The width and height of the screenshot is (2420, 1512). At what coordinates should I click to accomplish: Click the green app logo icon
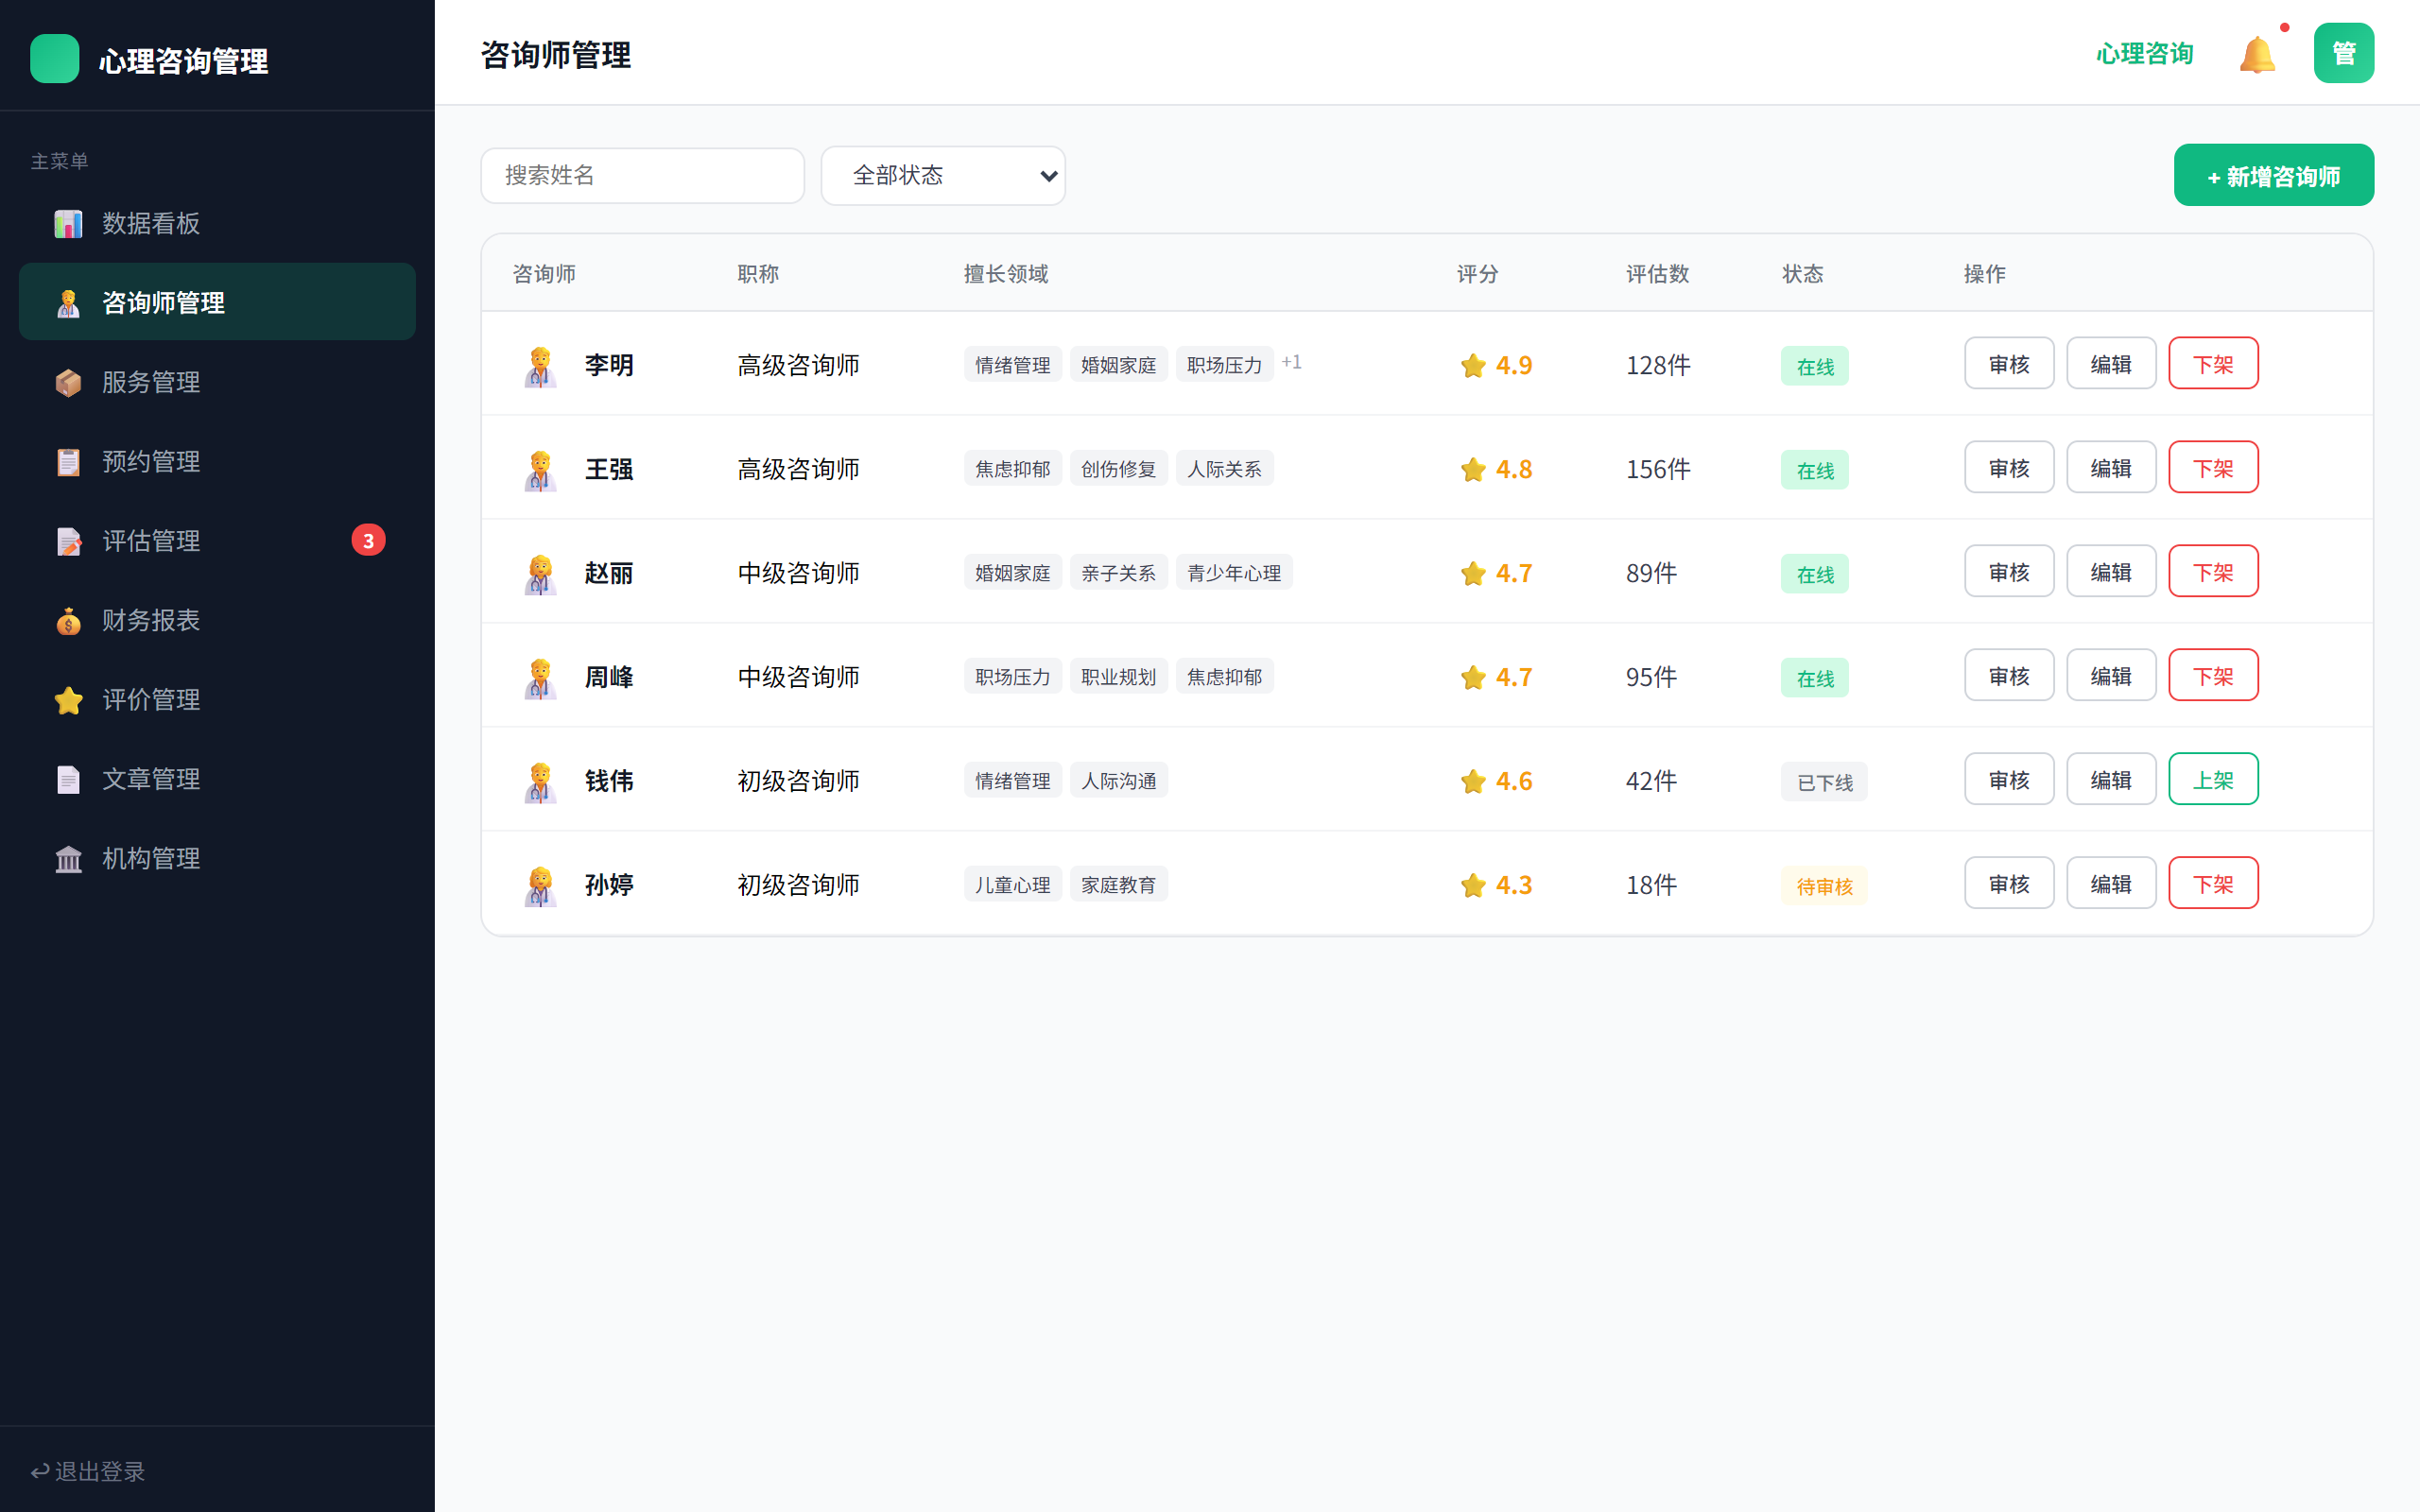tap(55, 59)
